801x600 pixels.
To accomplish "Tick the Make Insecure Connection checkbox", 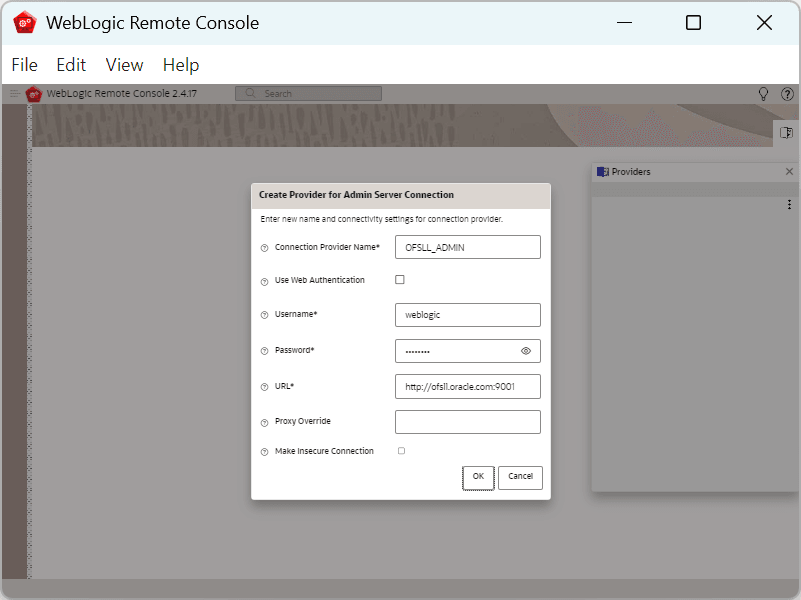I will (402, 451).
